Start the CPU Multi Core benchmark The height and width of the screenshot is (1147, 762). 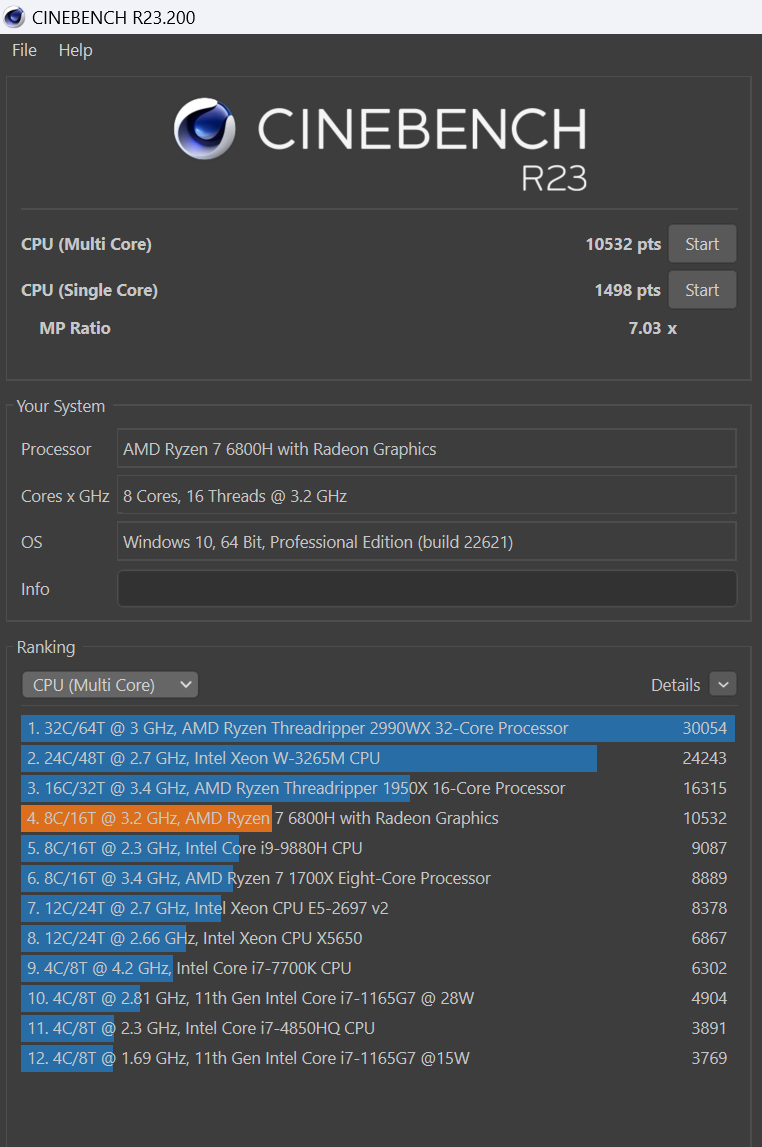click(x=702, y=244)
